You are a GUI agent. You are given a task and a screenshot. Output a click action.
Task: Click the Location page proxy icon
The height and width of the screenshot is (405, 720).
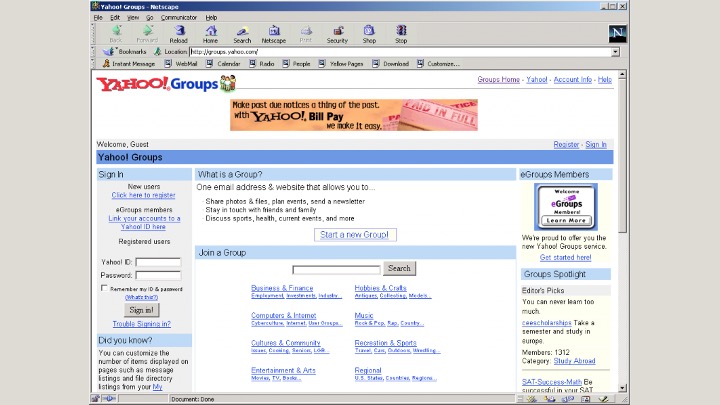pos(158,52)
